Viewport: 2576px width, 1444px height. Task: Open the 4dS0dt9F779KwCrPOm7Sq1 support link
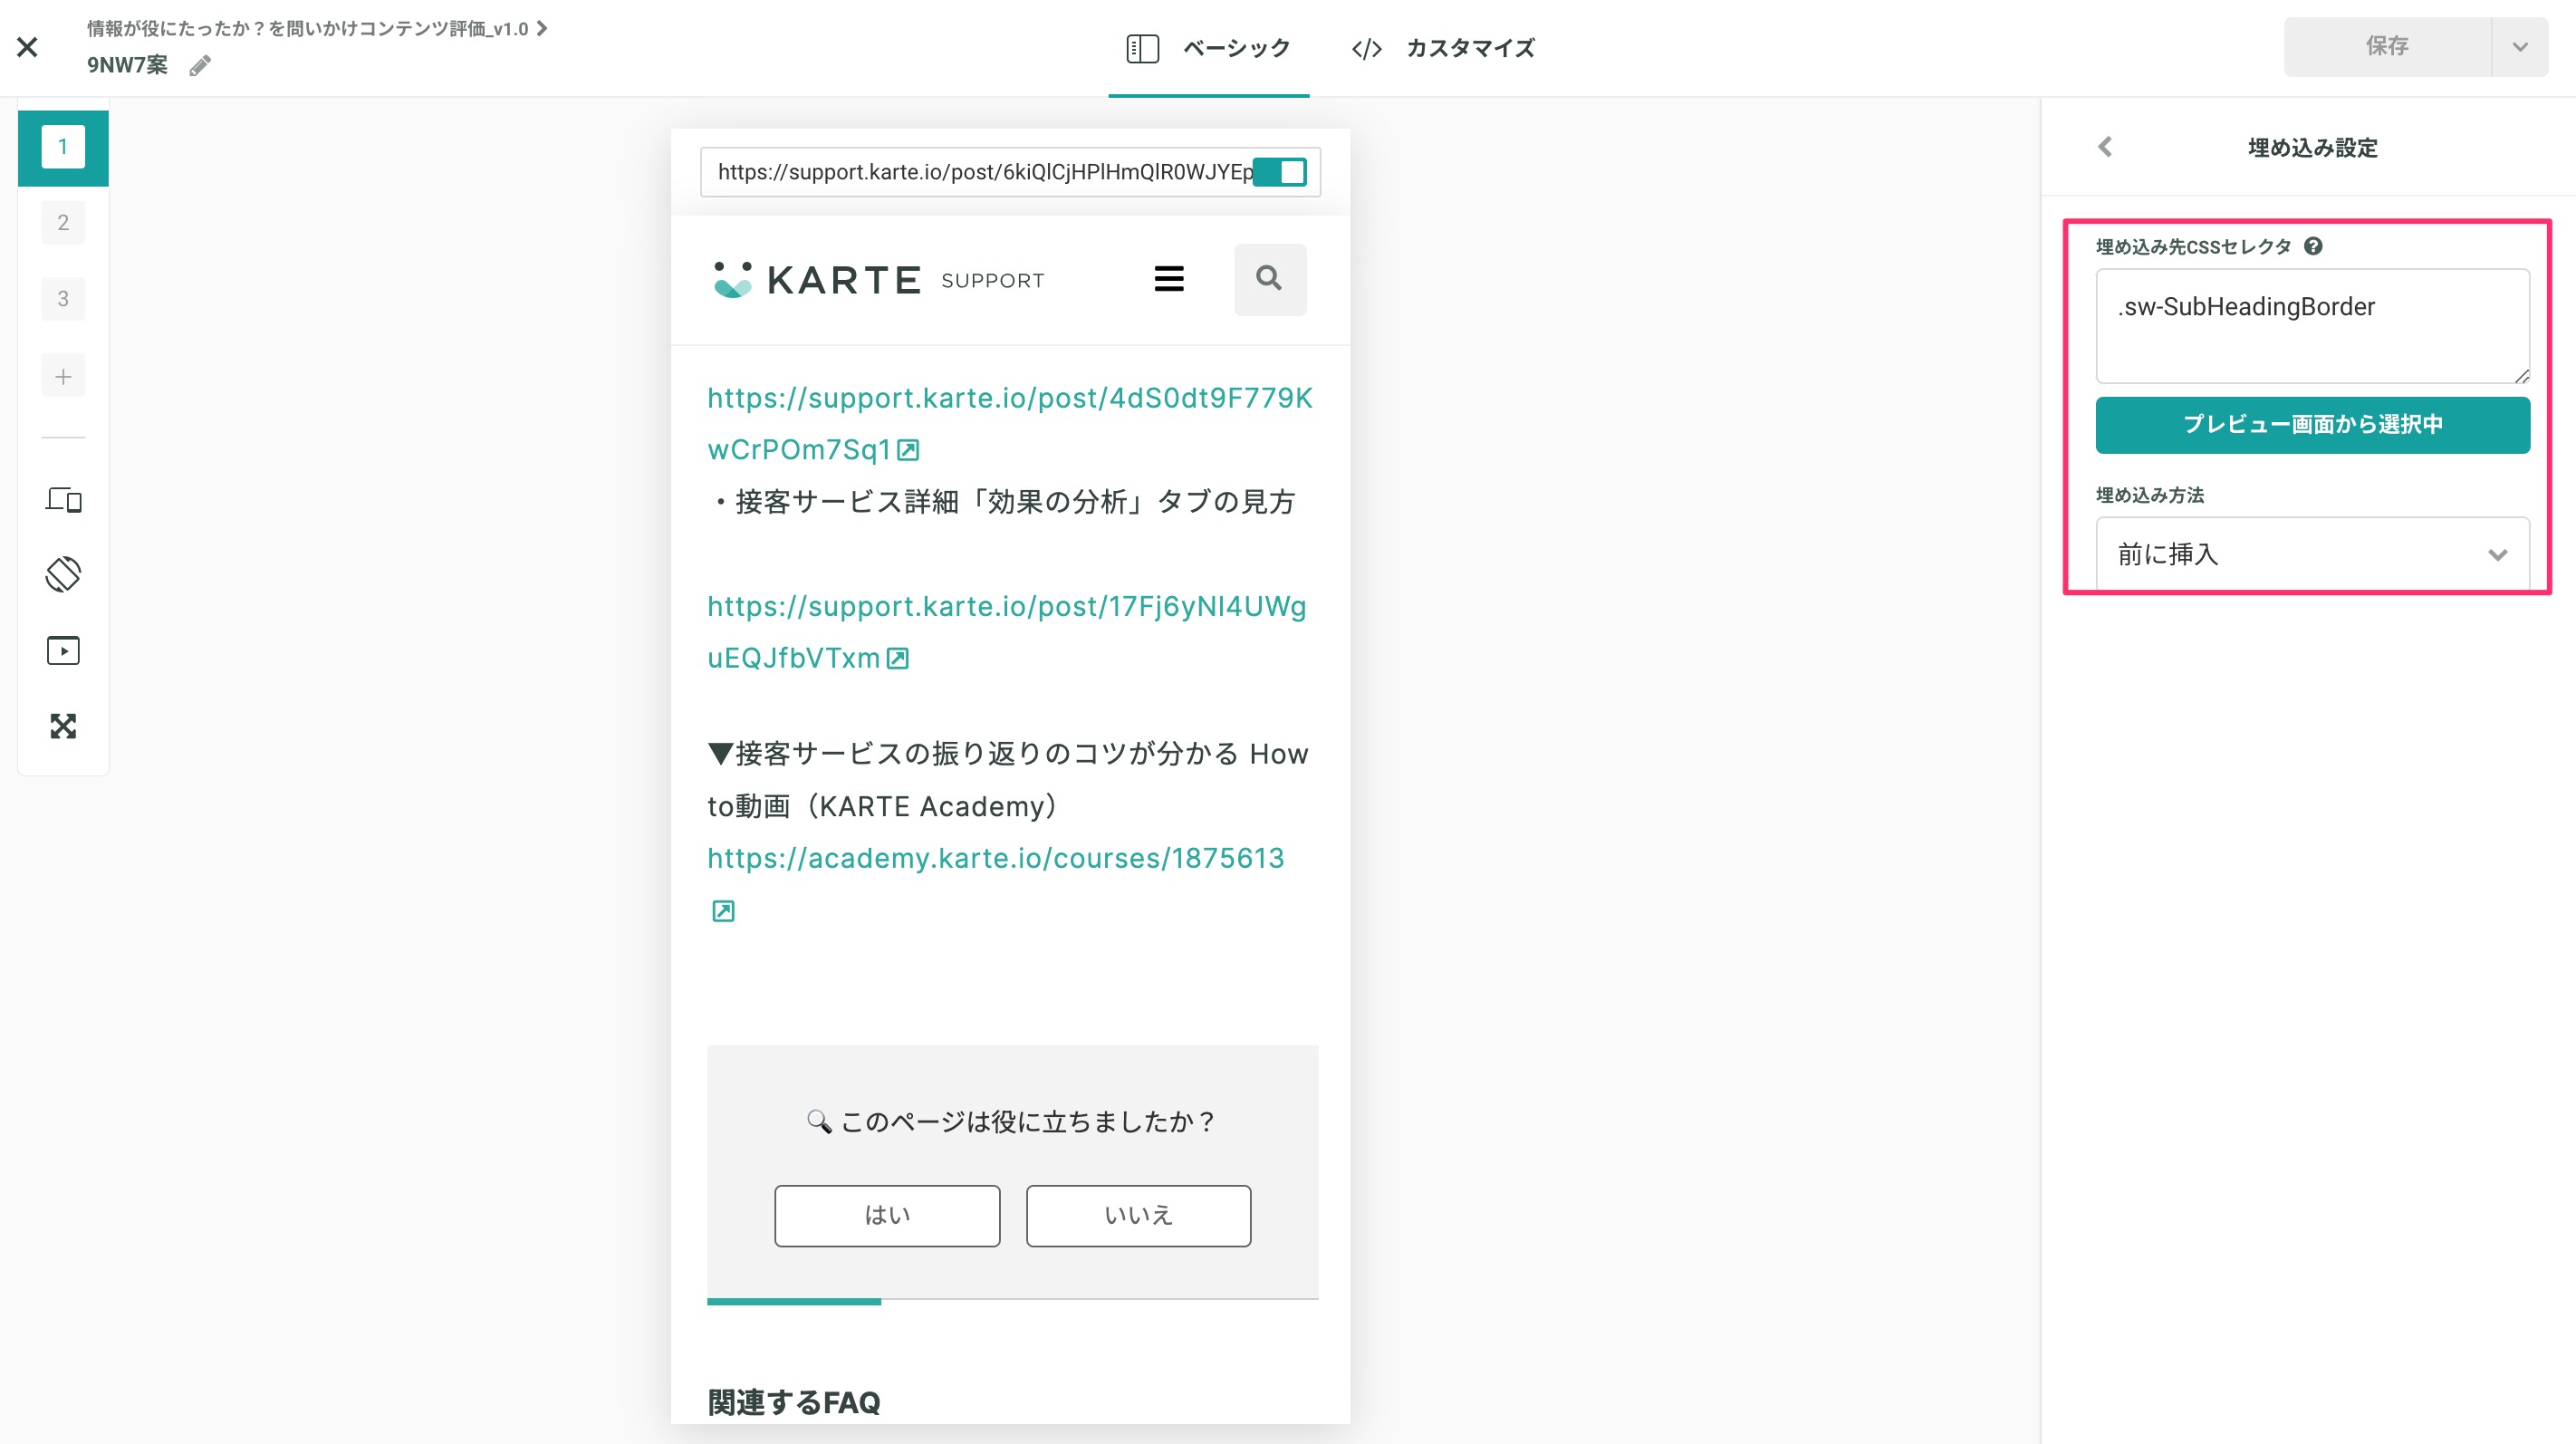point(1010,424)
